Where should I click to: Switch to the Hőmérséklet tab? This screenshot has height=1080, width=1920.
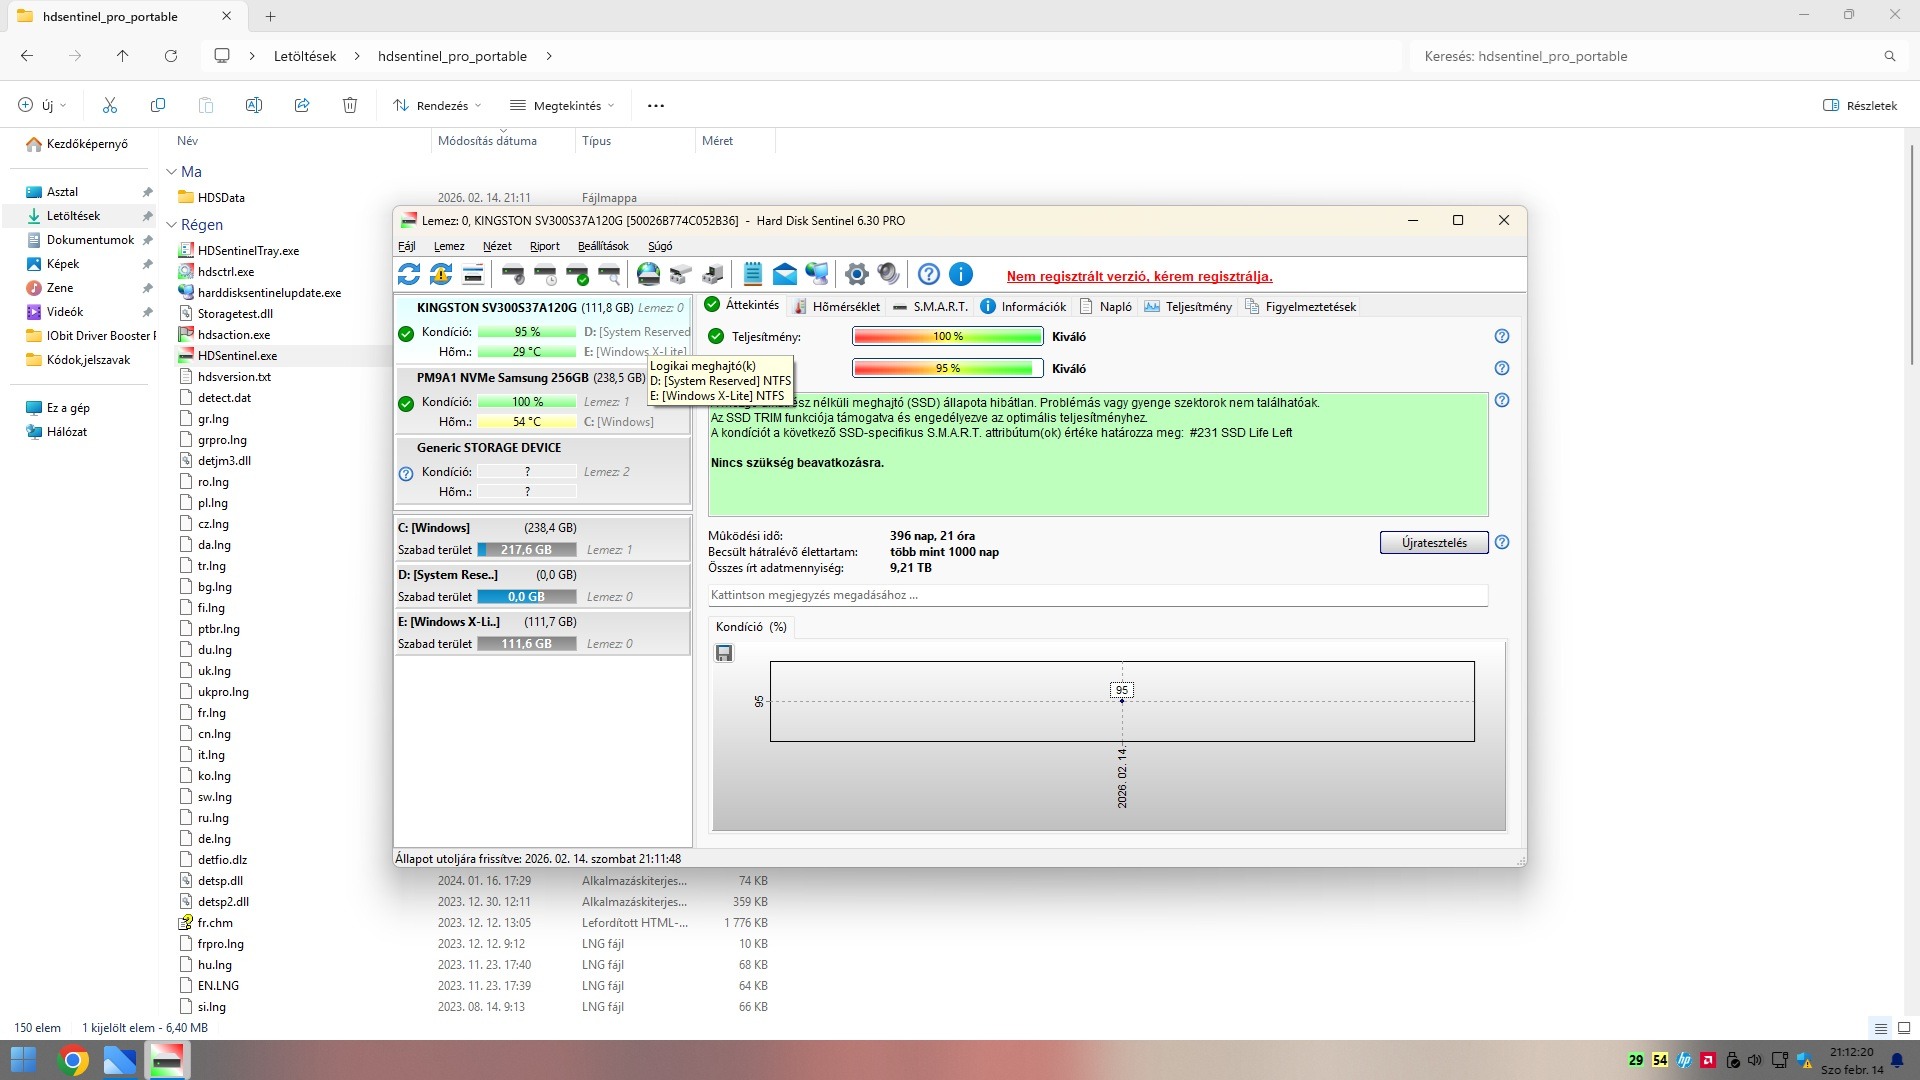tap(837, 307)
